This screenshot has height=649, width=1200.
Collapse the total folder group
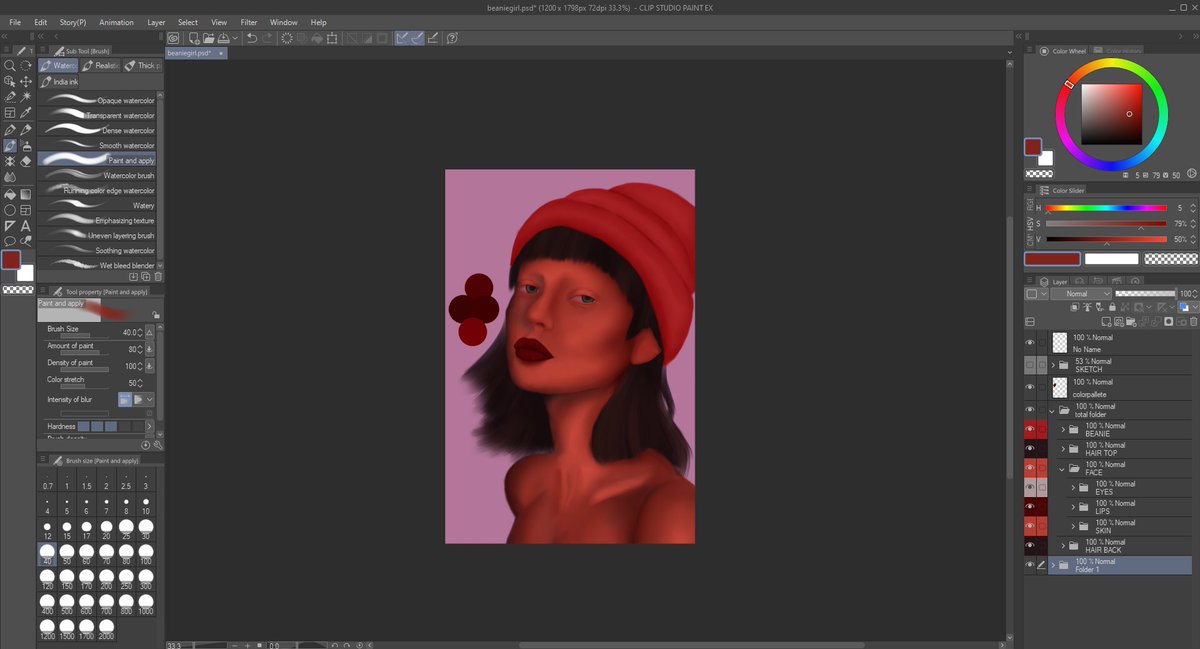pos(1053,411)
